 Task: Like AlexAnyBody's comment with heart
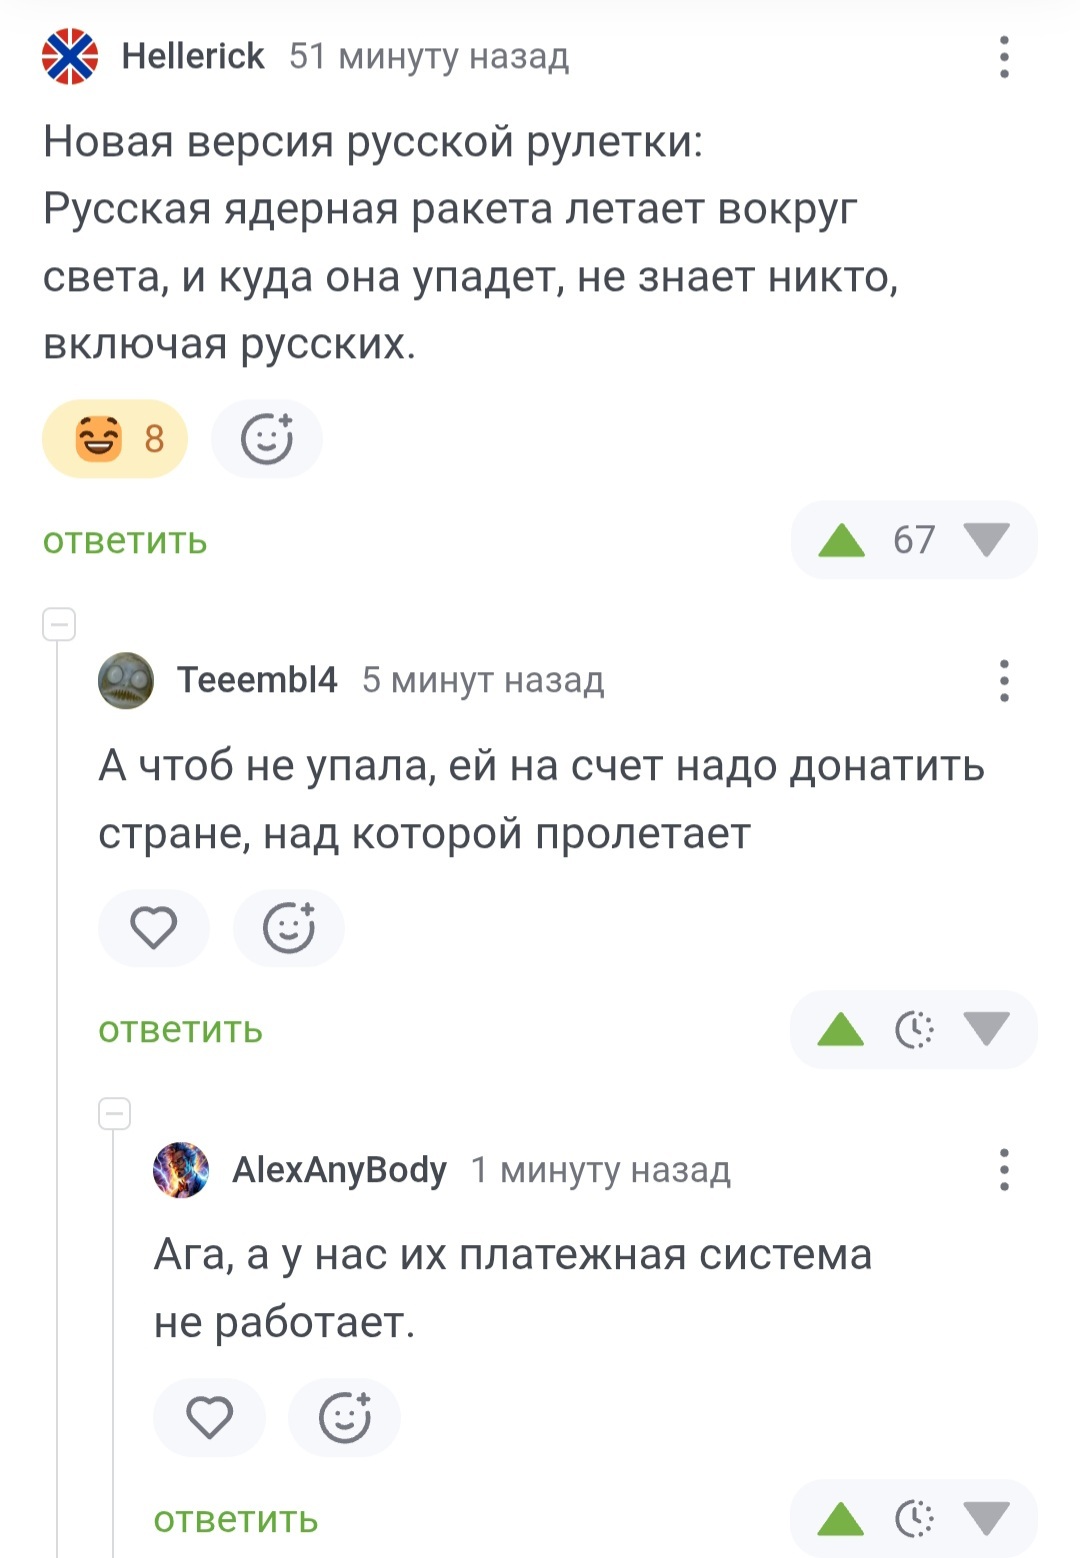209,1417
